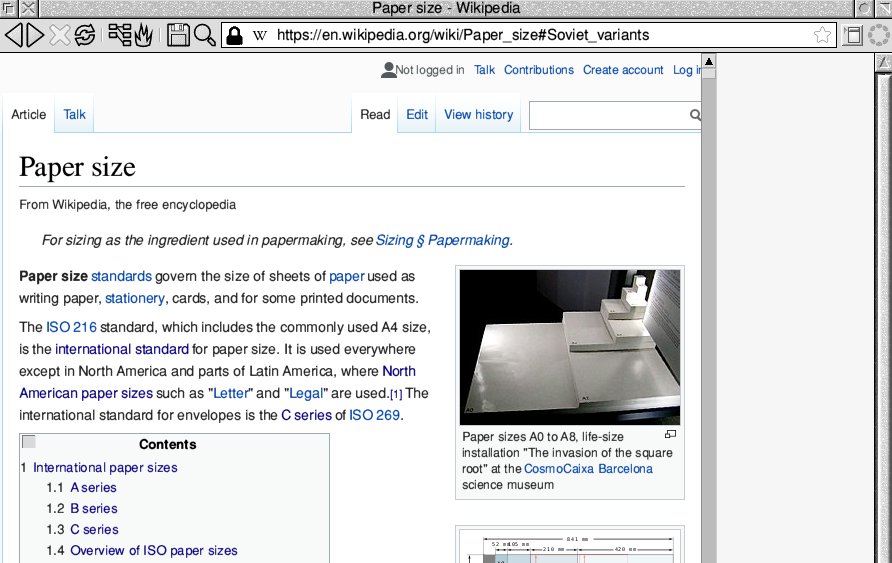Open the standards link
This screenshot has width=892, height=563.
point(121,276)
